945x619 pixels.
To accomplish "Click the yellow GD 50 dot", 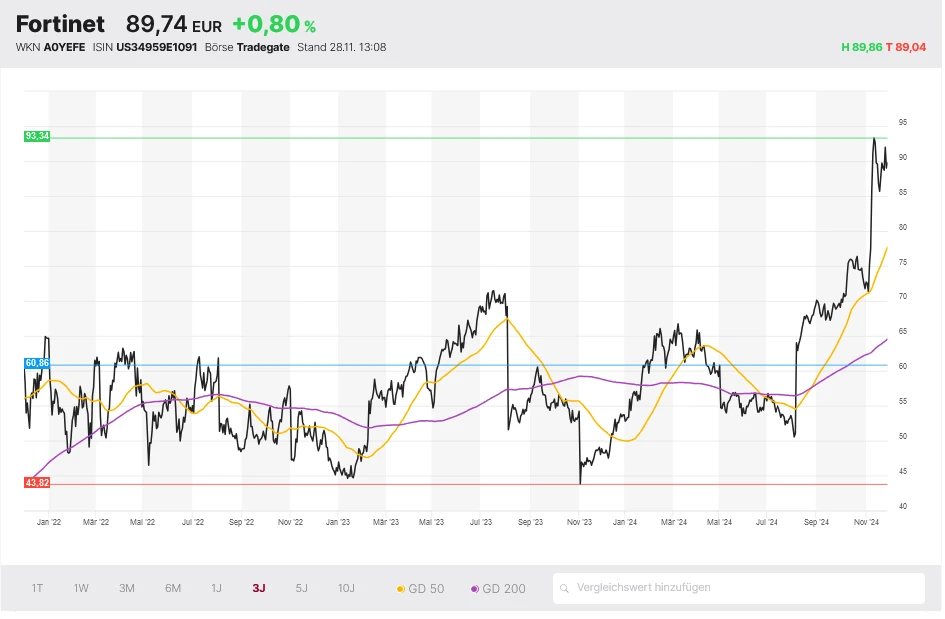I will tap(401, 589).
